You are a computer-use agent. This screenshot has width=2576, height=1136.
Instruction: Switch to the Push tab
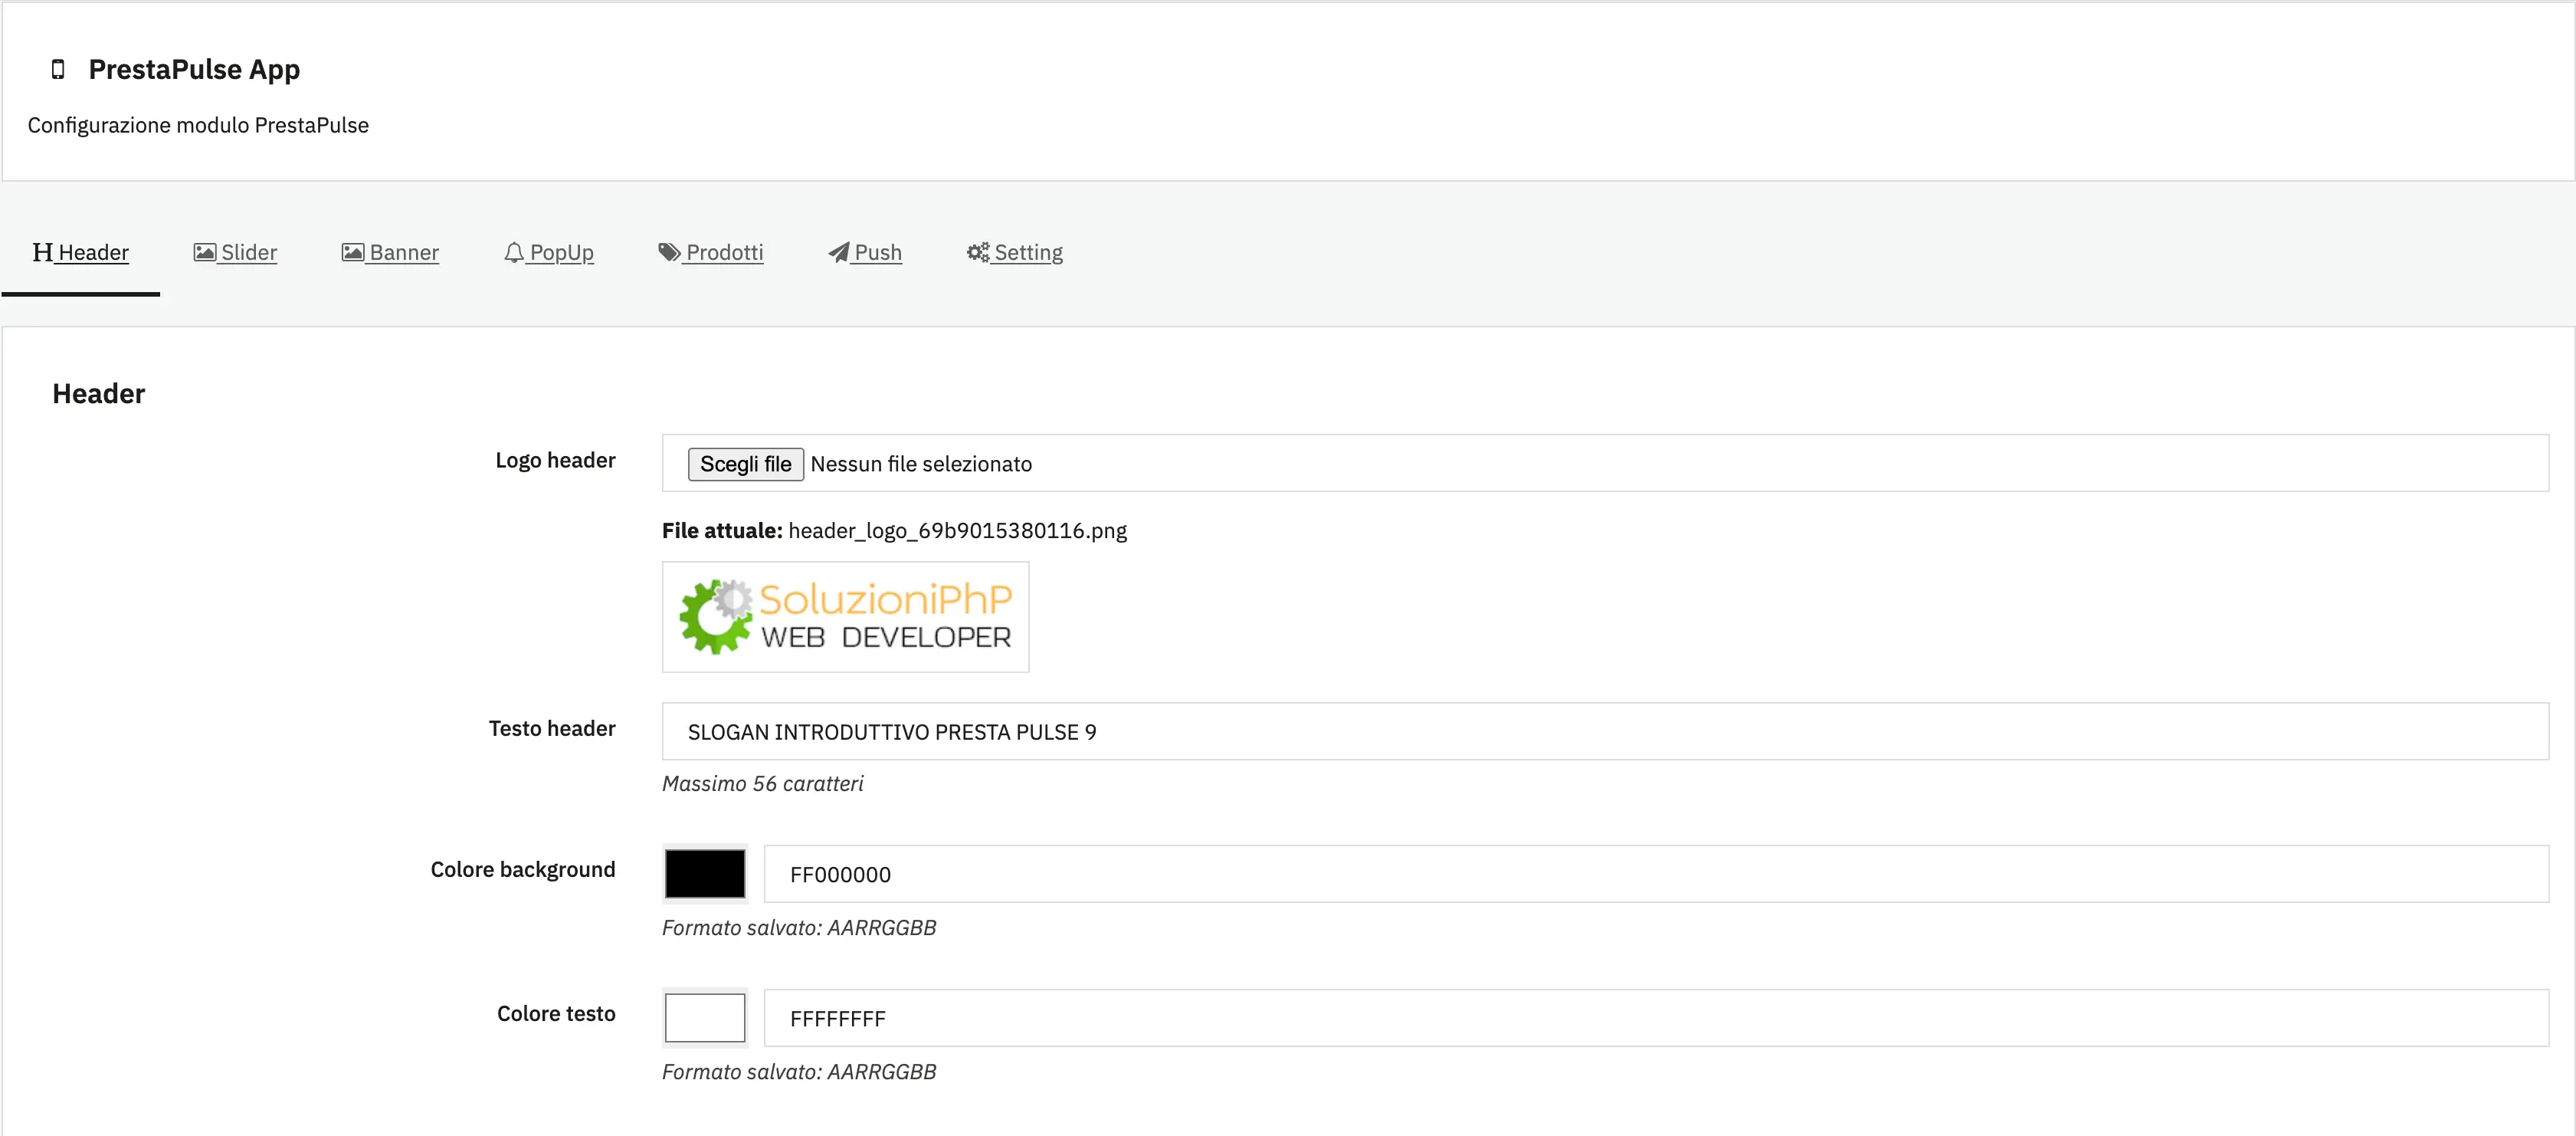pos(877,252)
